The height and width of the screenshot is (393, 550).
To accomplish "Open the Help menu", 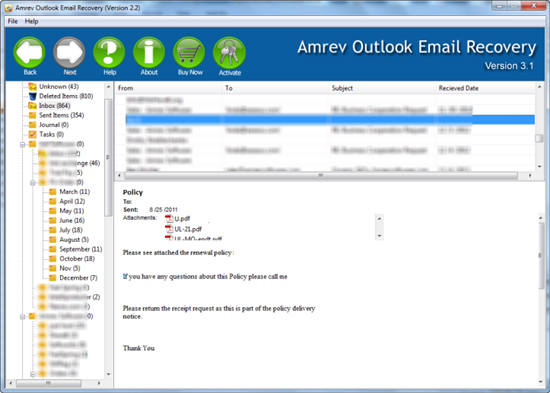I will pos(31,21).
